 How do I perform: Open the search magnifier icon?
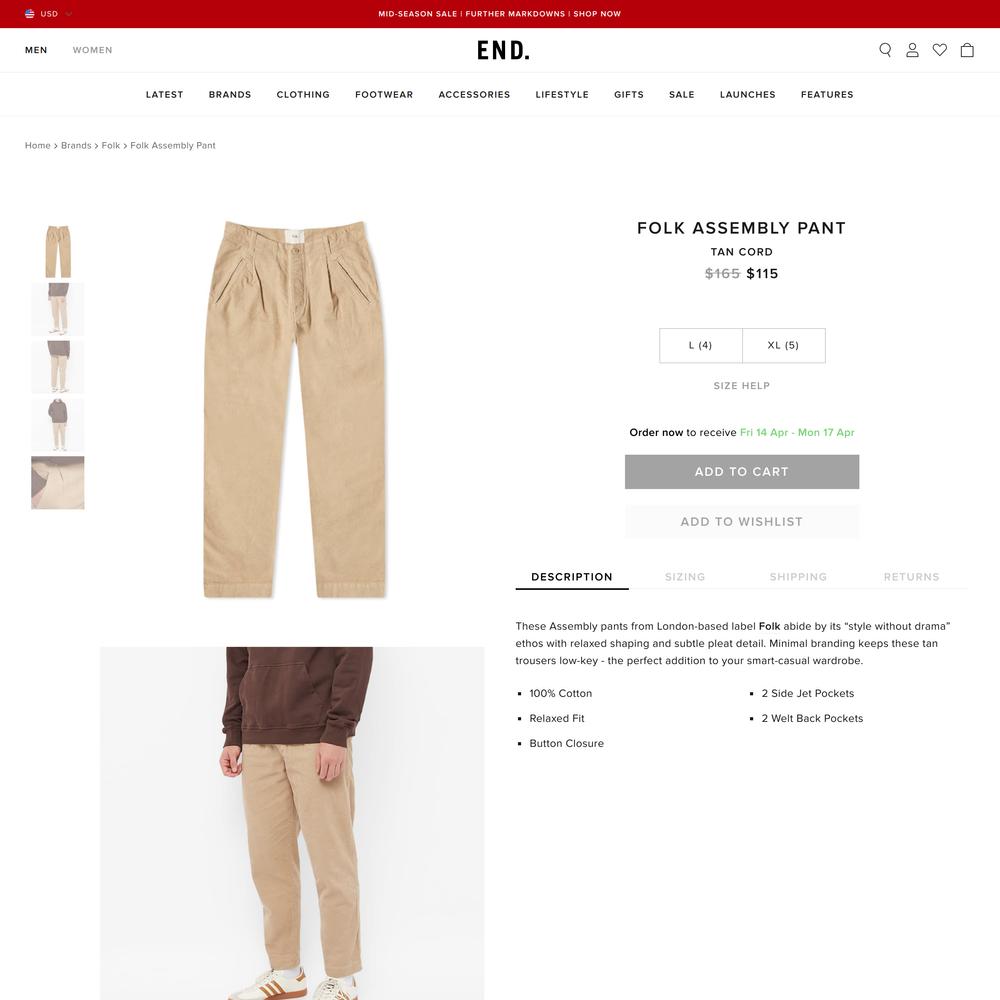point(885,50)
